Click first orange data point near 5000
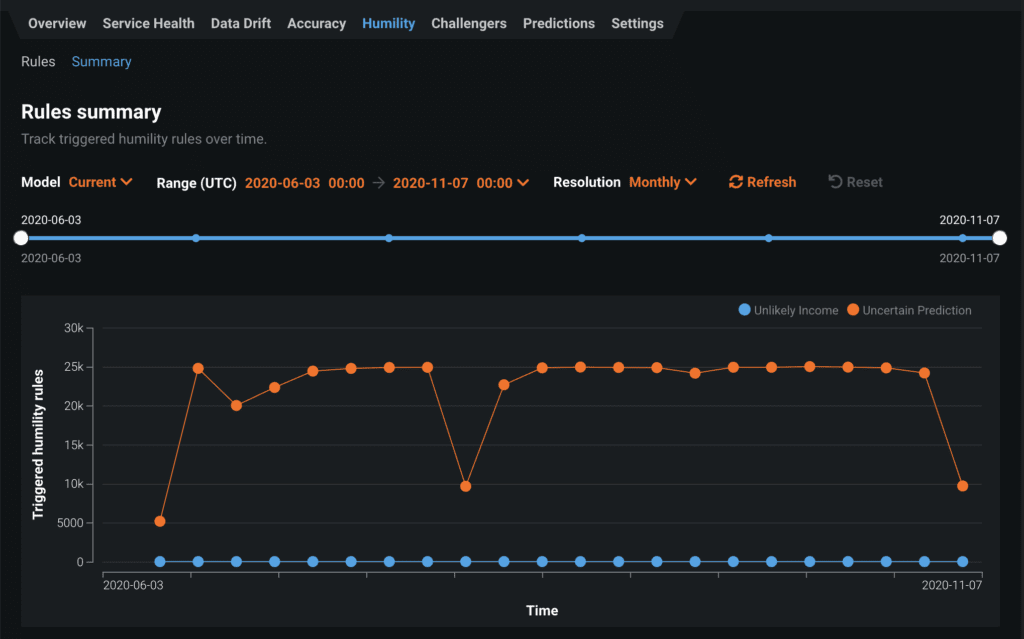Image resolution: width=1024 pixels, height=639 pixels. pyautogui.click(x=160, y=521)
